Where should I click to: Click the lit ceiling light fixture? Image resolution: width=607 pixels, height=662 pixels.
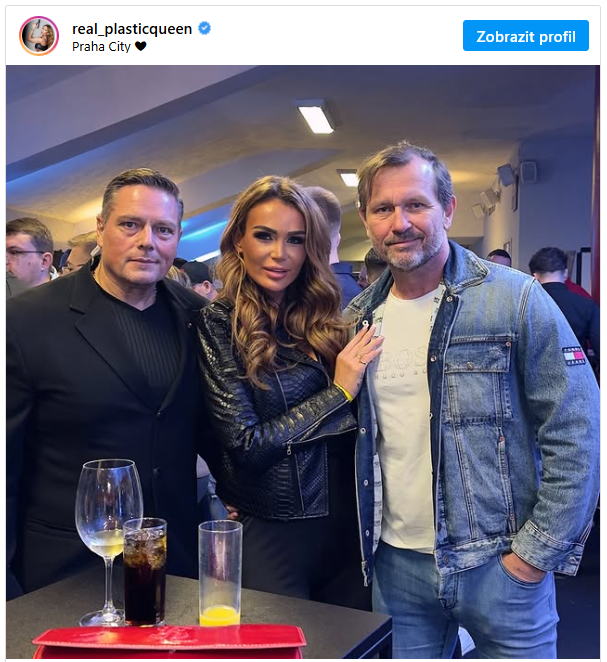[316, 117]
